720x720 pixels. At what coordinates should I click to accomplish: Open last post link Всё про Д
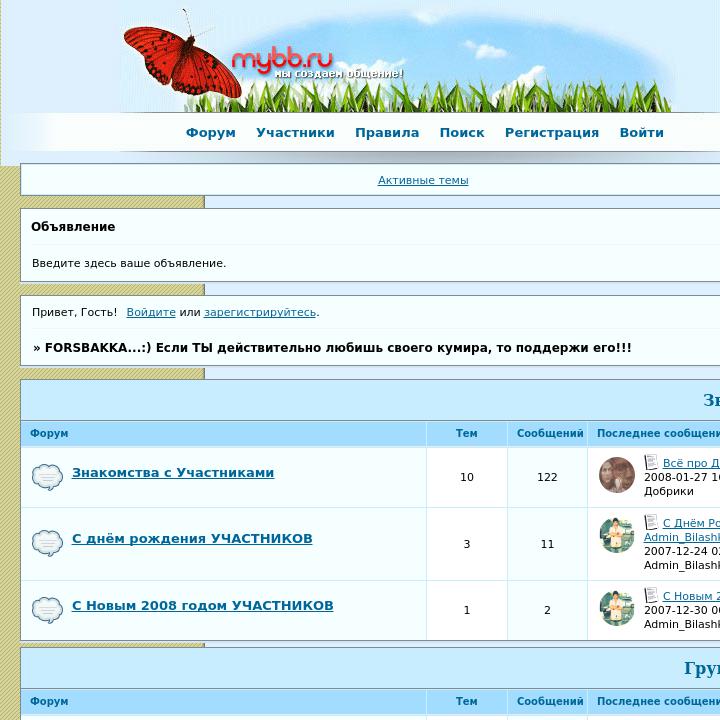click(x=691, y=463)
